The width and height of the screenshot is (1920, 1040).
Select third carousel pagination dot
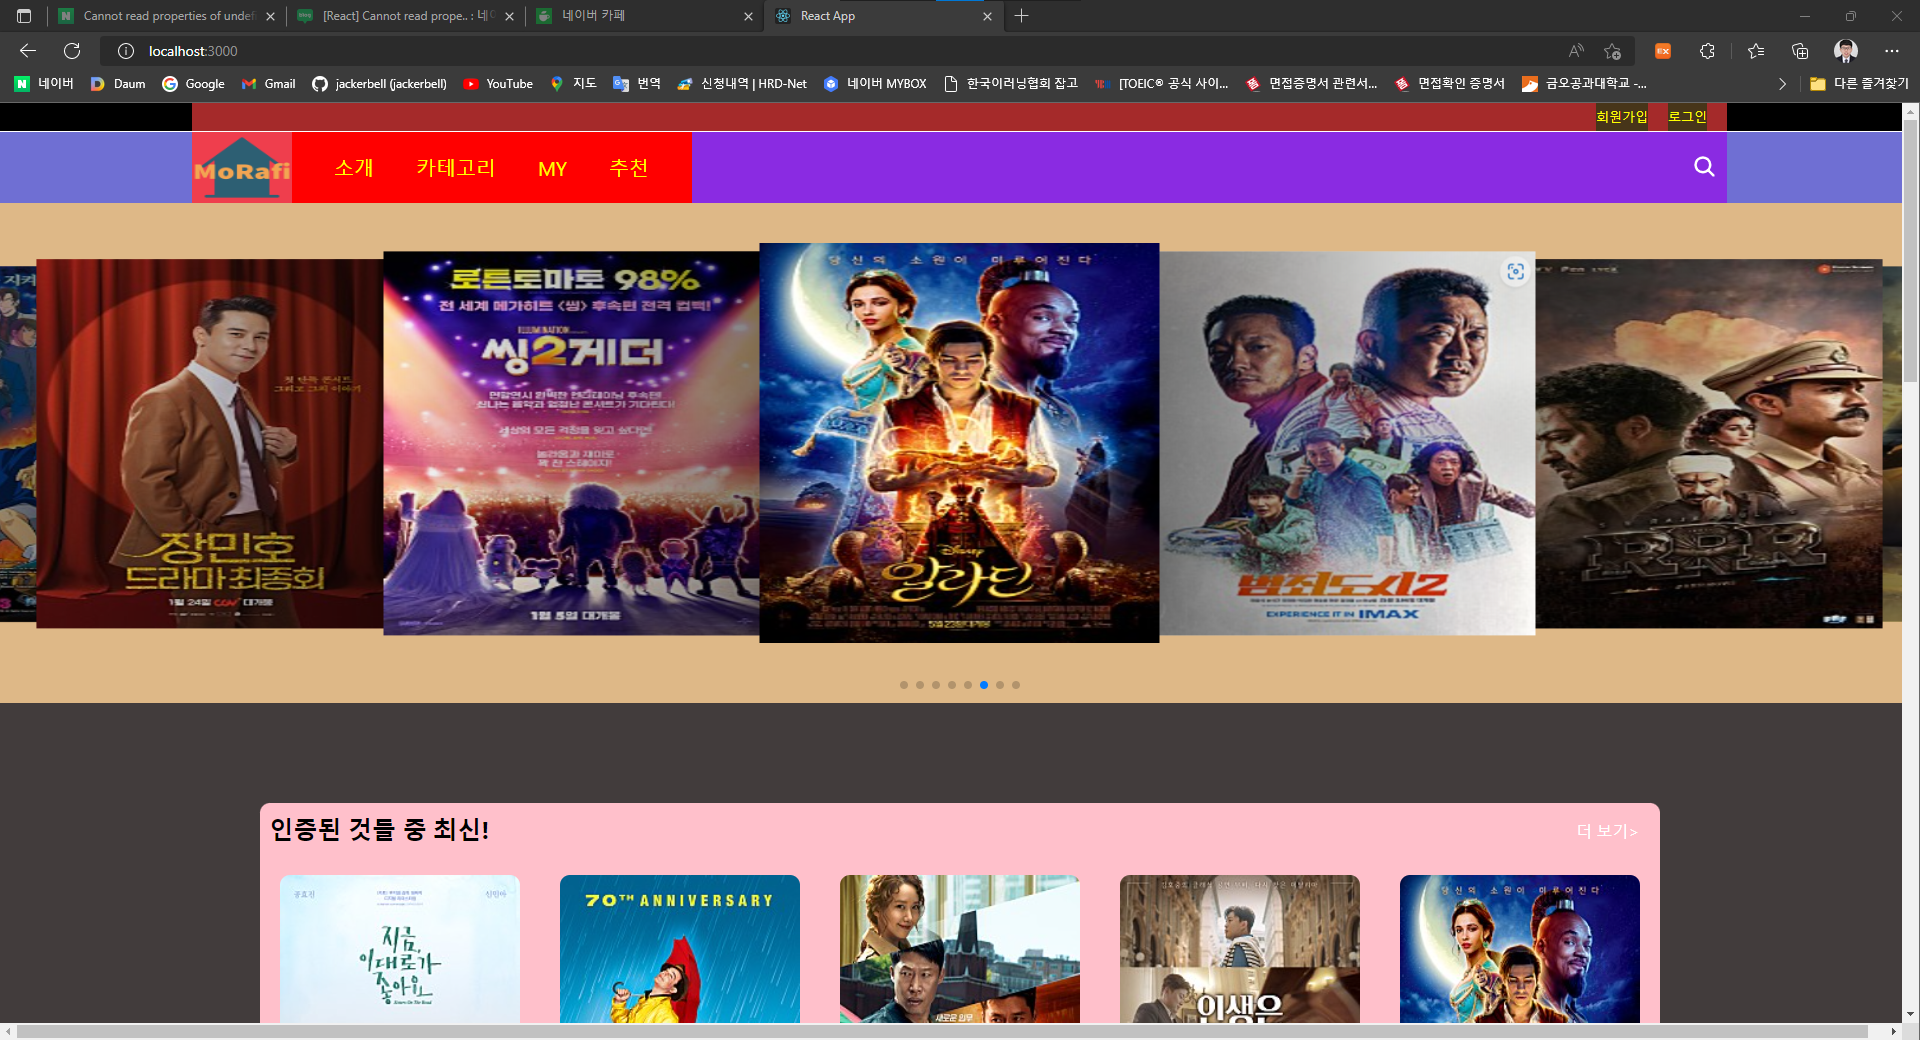point(936,685)
